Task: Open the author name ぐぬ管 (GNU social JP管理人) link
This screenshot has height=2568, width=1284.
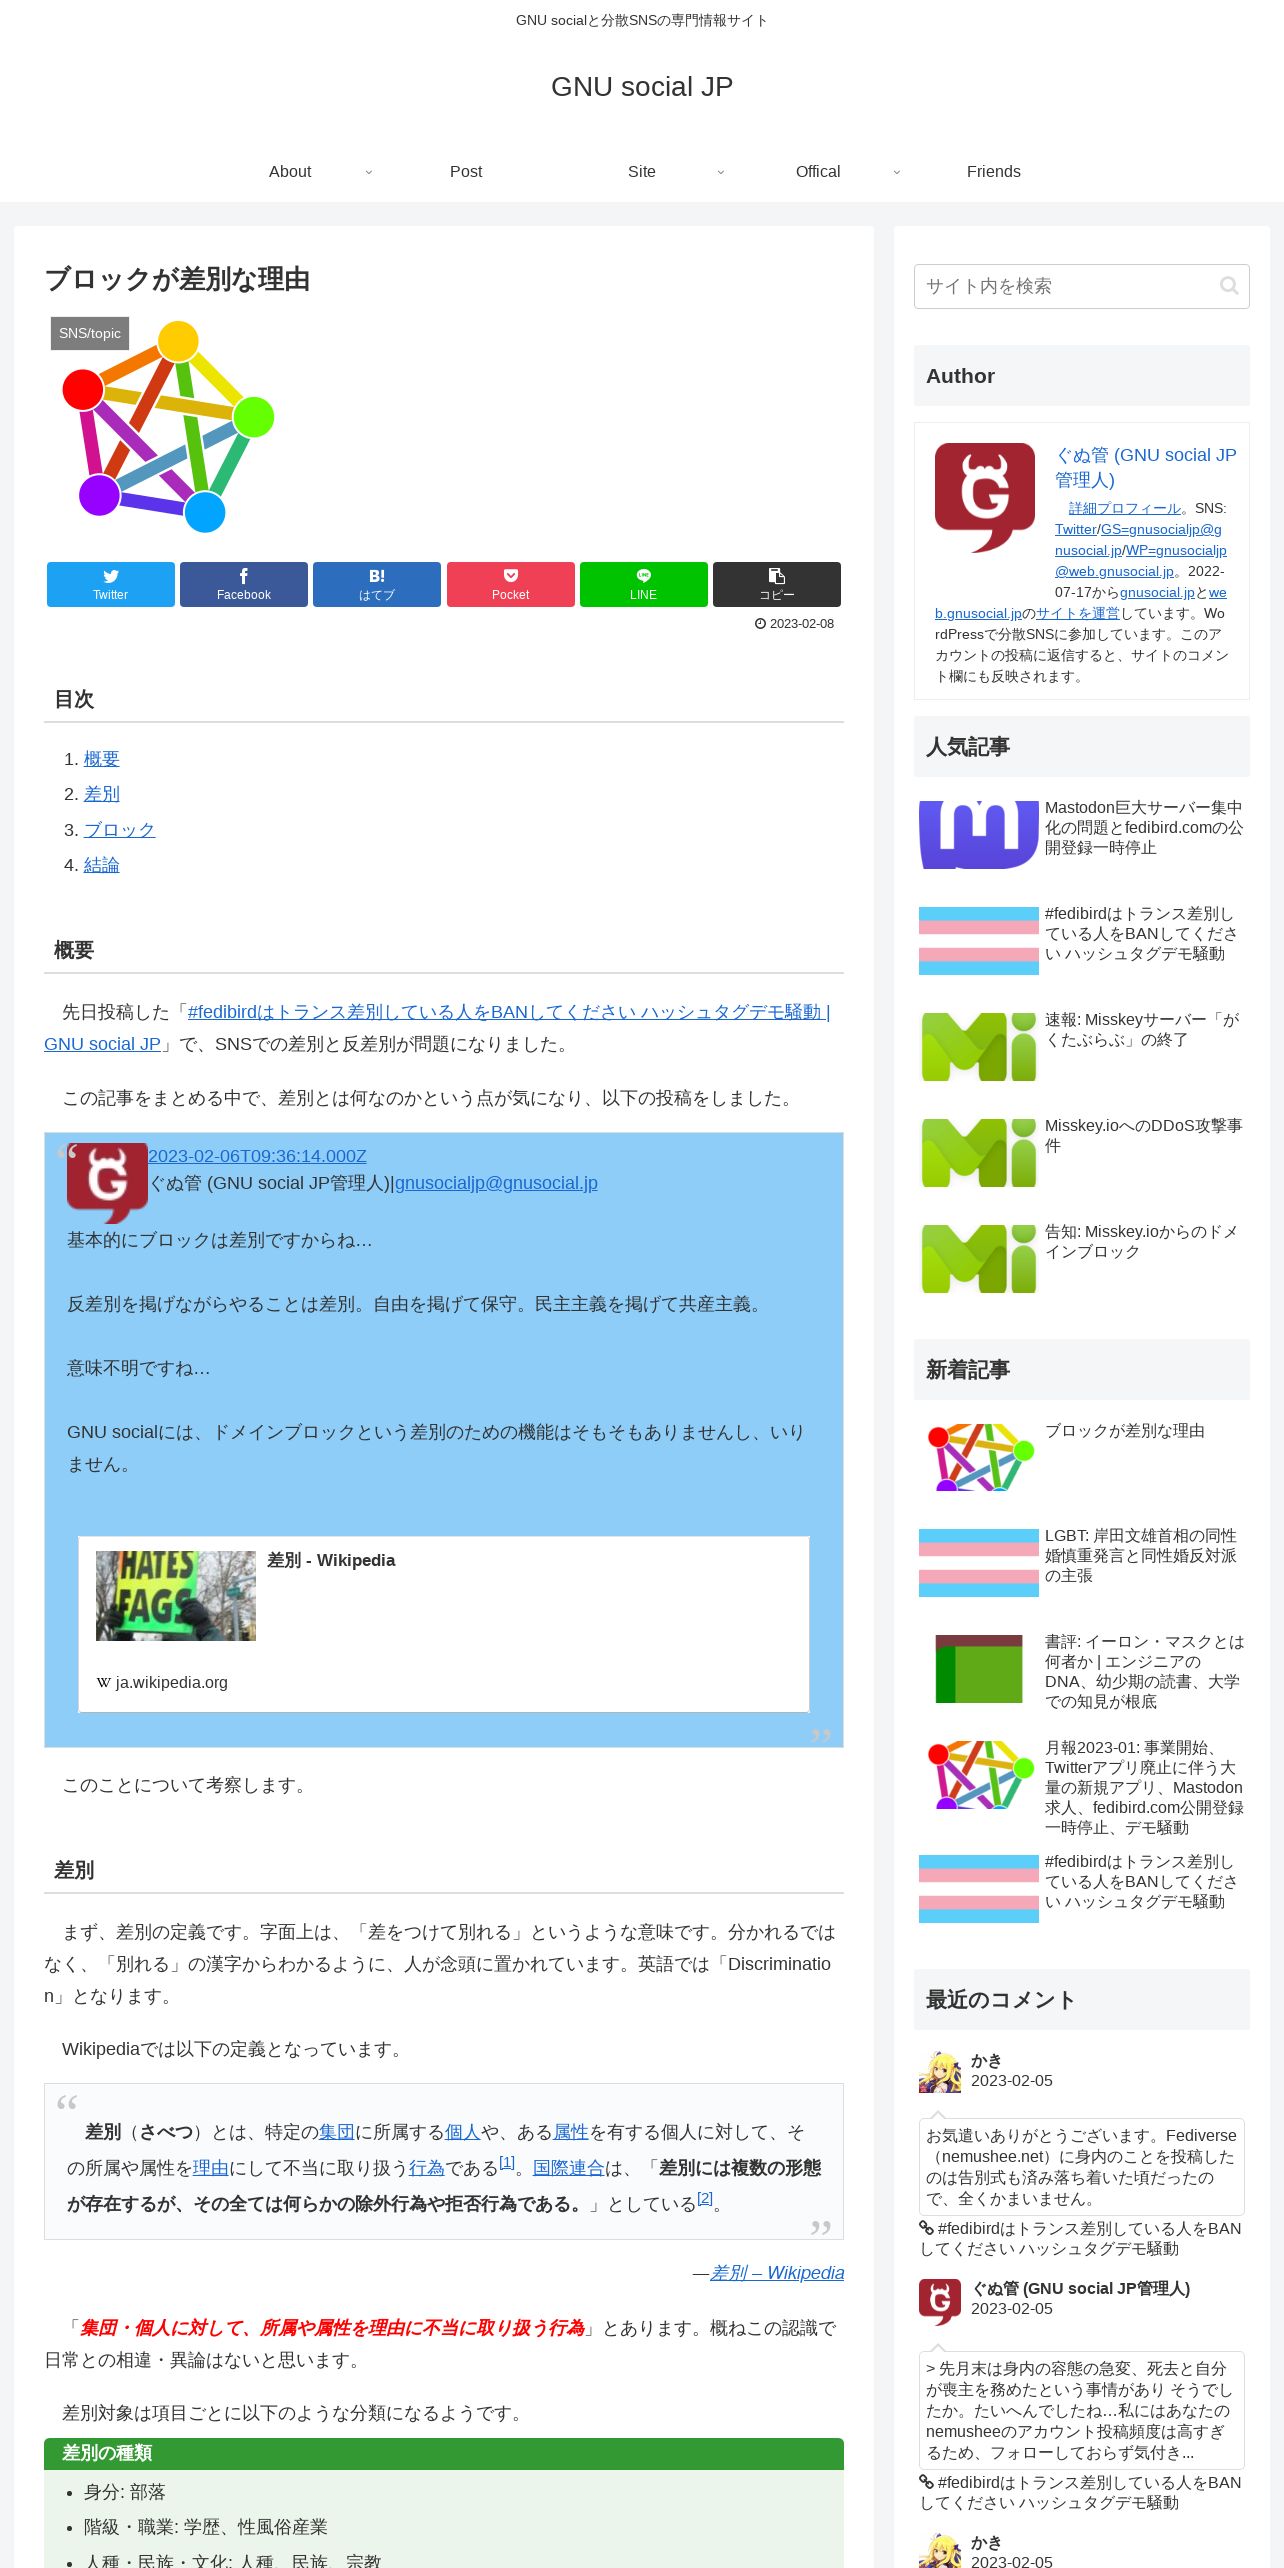Action: pos(1146,467)
